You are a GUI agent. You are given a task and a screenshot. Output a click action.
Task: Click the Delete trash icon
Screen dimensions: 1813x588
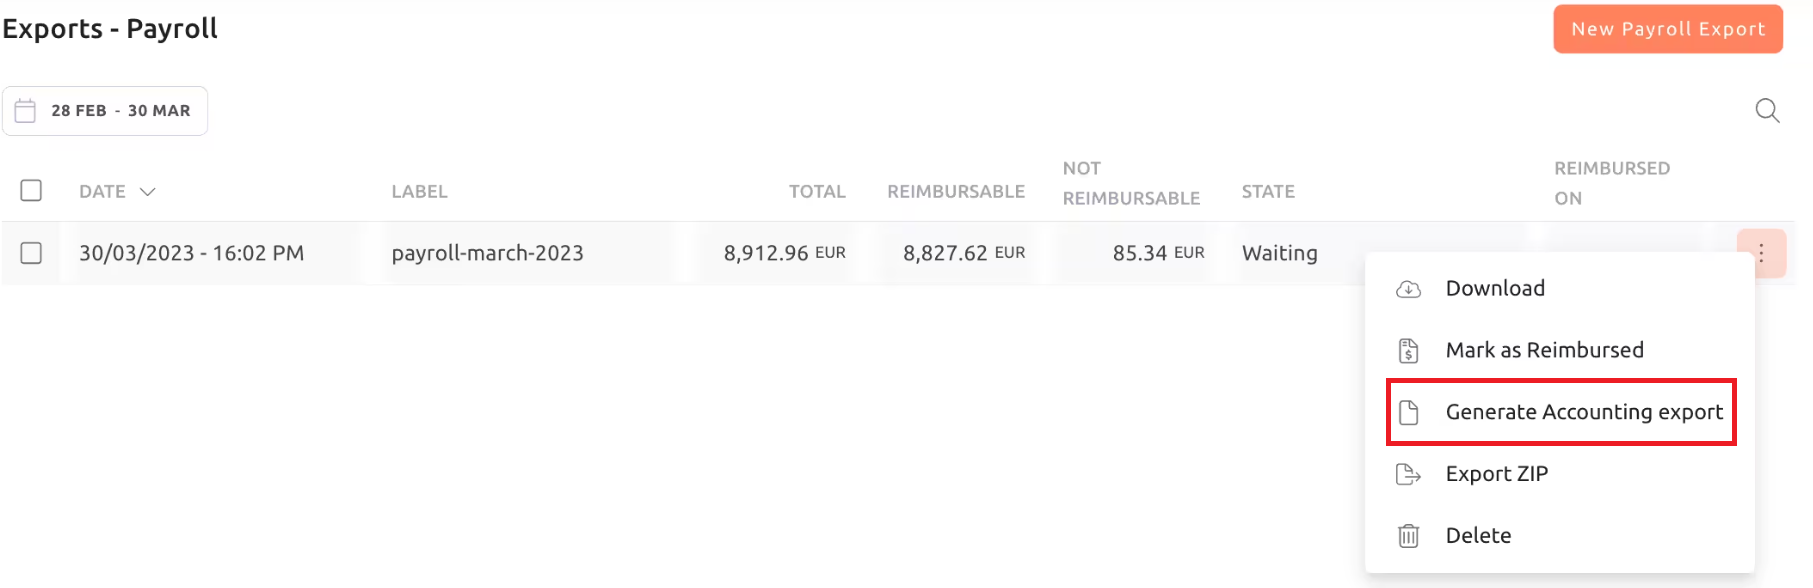[1408, 536]
